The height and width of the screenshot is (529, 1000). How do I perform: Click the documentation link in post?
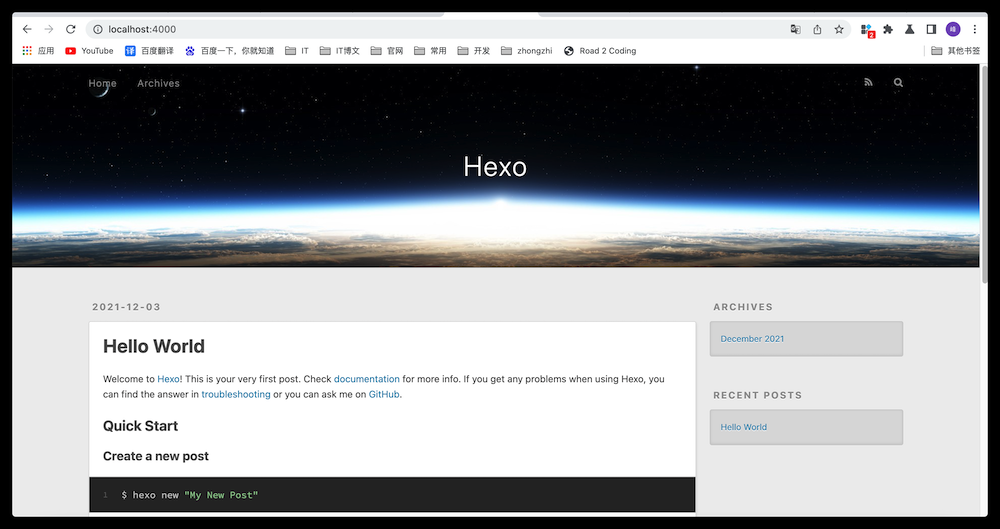coord(366,379)
